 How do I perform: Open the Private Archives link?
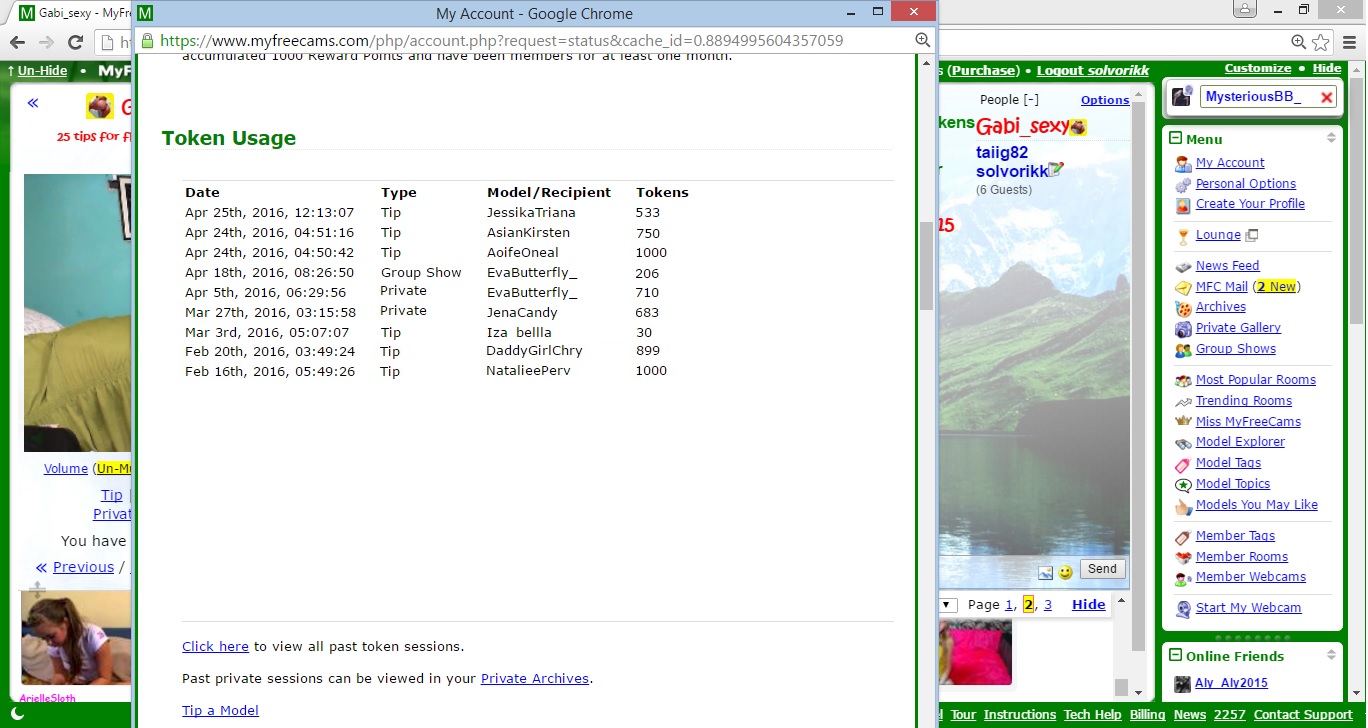535,679
